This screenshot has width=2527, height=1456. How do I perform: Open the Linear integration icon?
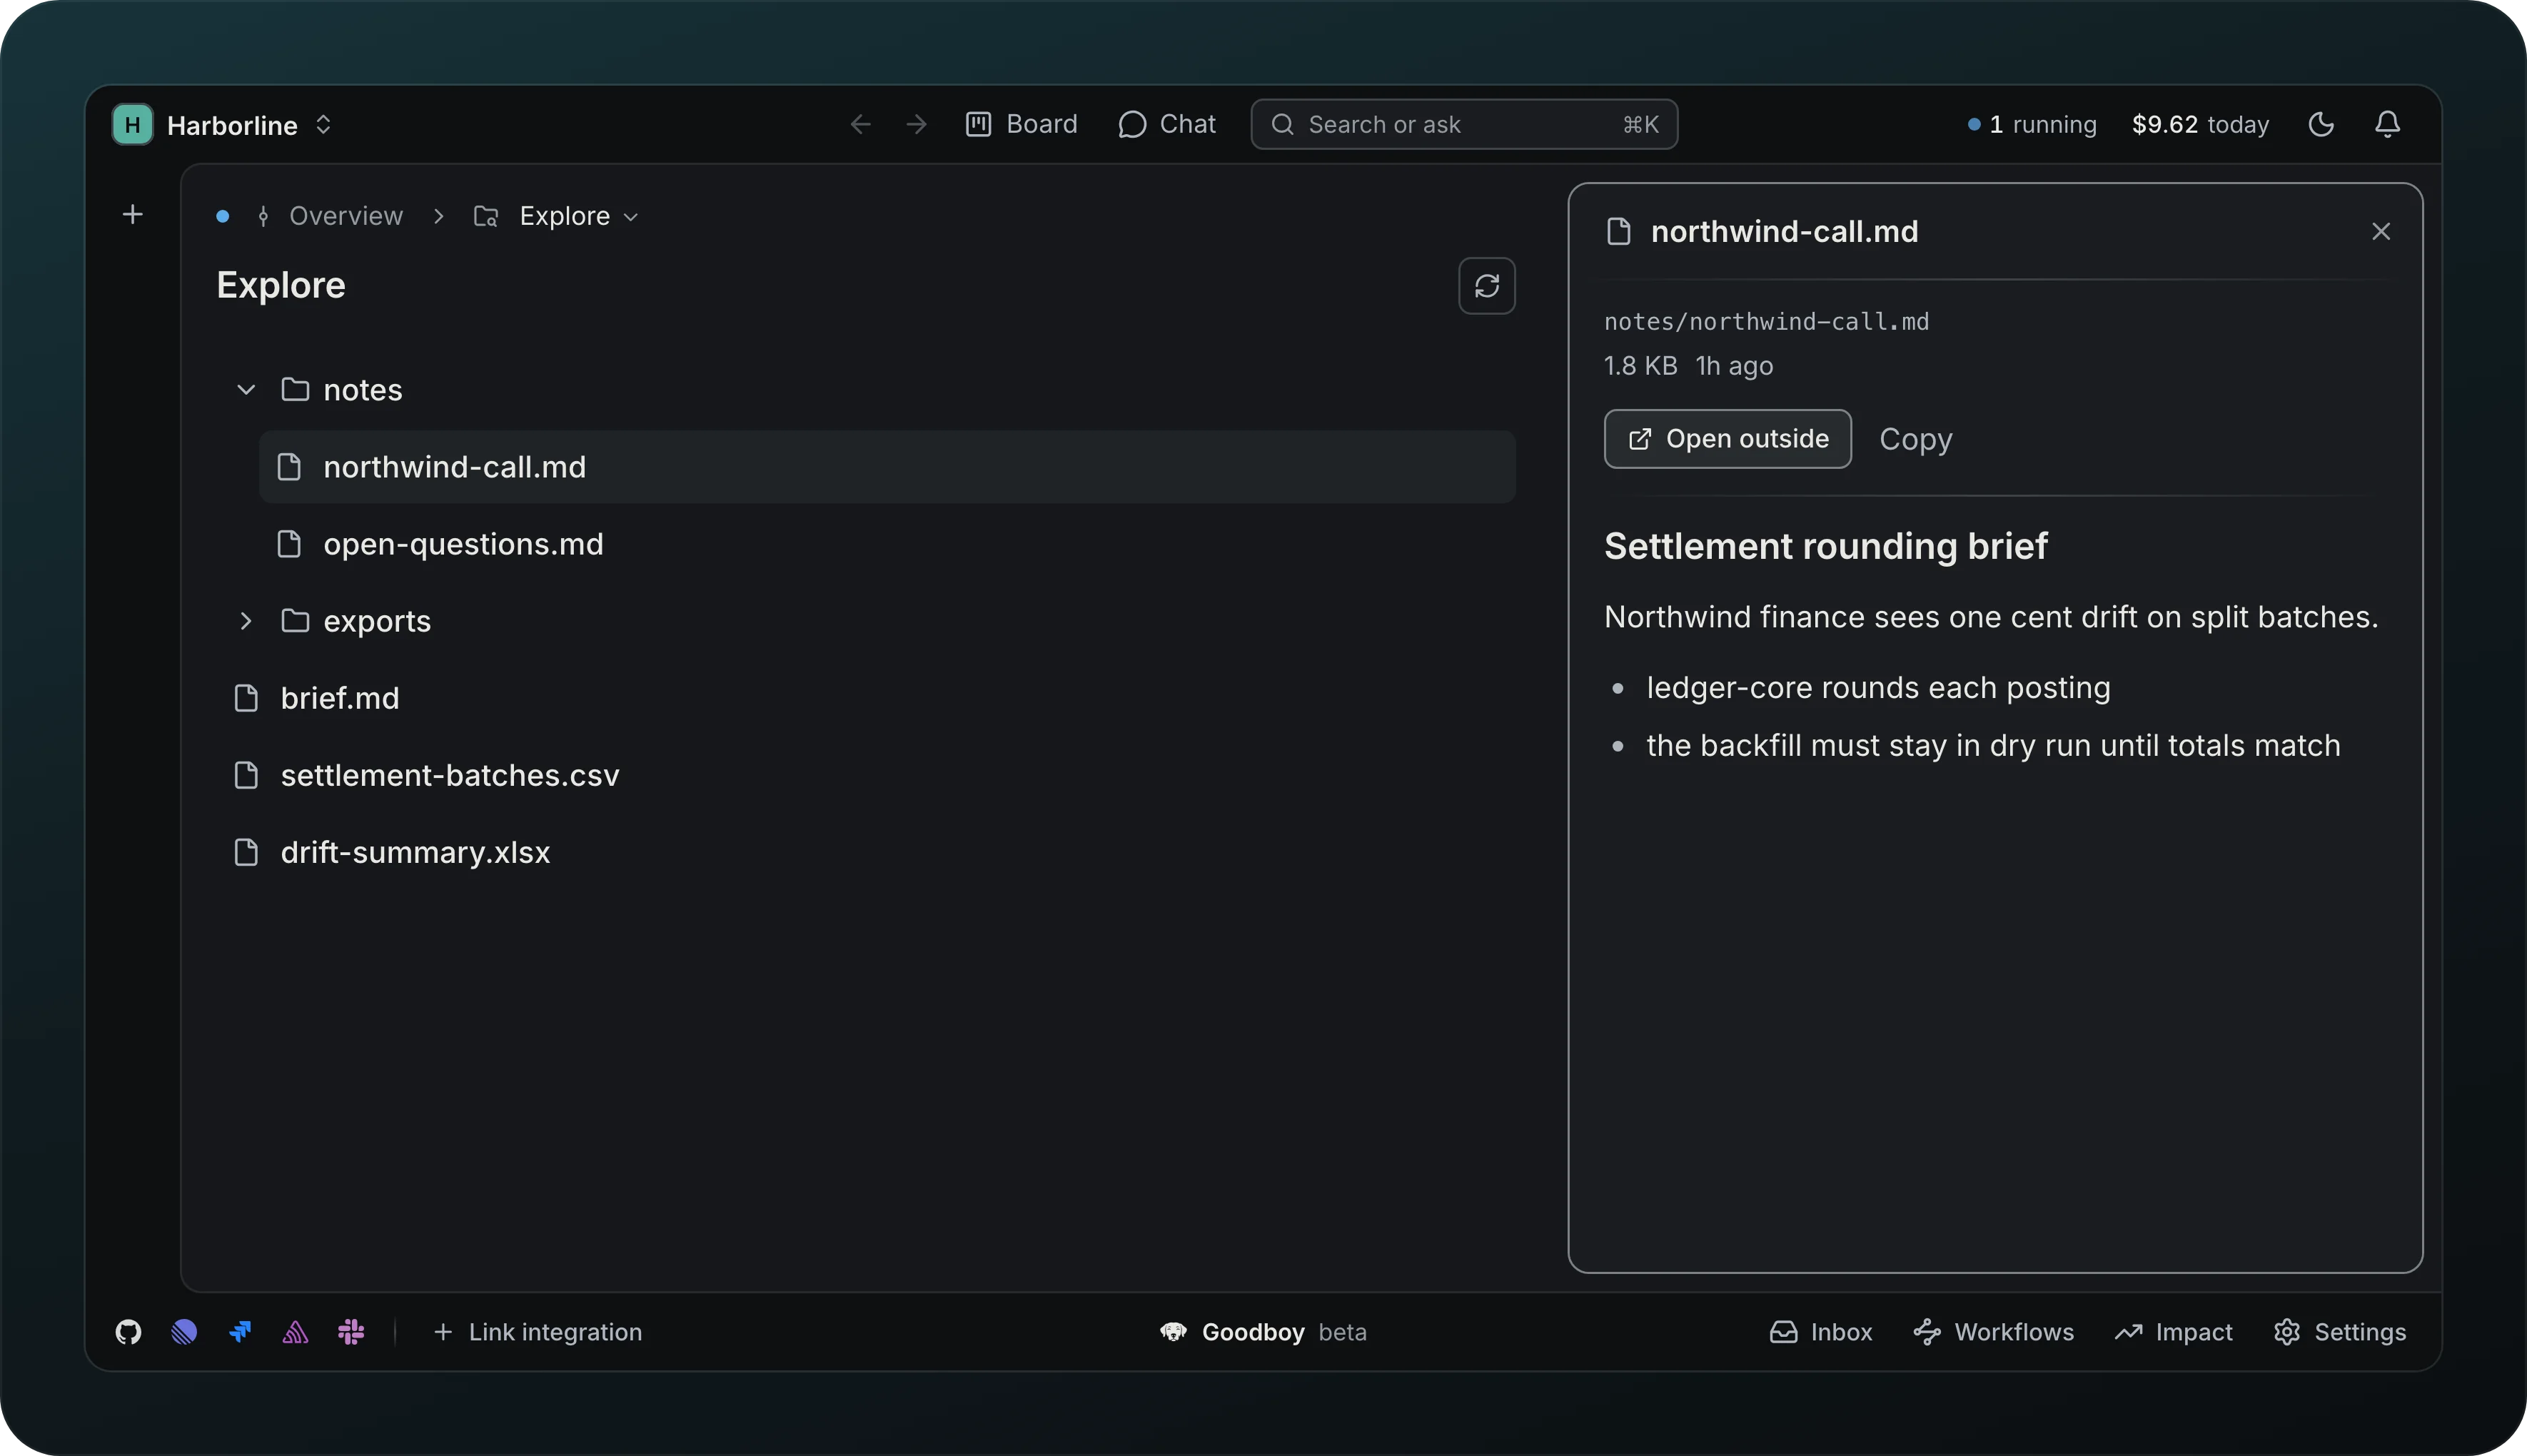point(184,1332)
